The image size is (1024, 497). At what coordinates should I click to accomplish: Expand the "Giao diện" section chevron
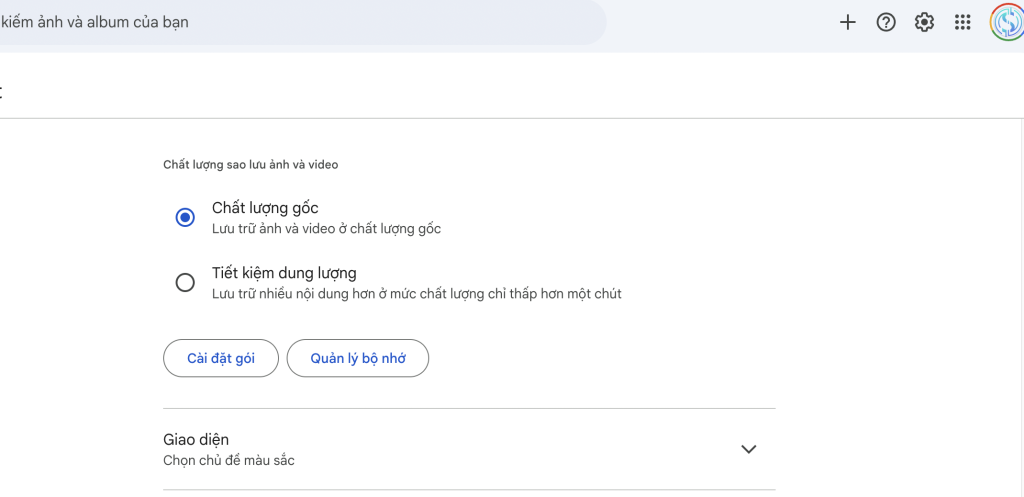point(748,449)
